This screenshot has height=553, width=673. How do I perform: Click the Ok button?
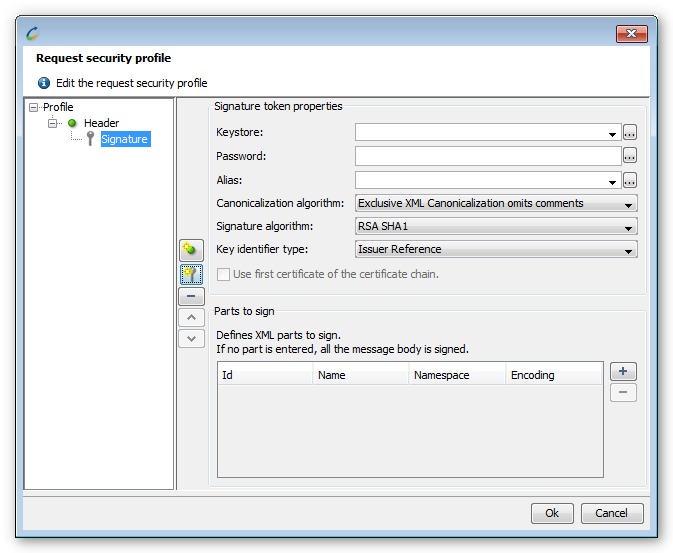click(x=552, y=513)
